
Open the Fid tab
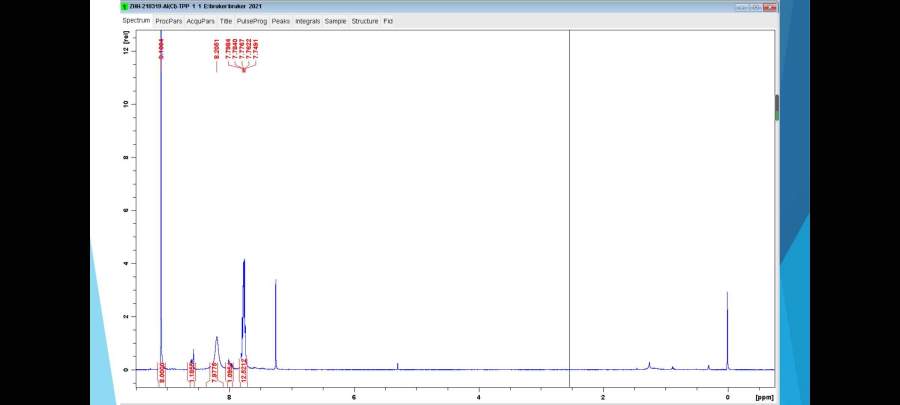388,21
